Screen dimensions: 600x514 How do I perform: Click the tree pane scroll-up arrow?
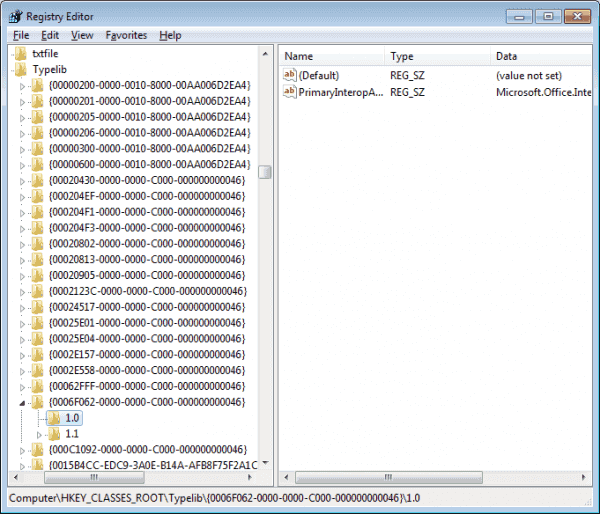click(265, 54)
